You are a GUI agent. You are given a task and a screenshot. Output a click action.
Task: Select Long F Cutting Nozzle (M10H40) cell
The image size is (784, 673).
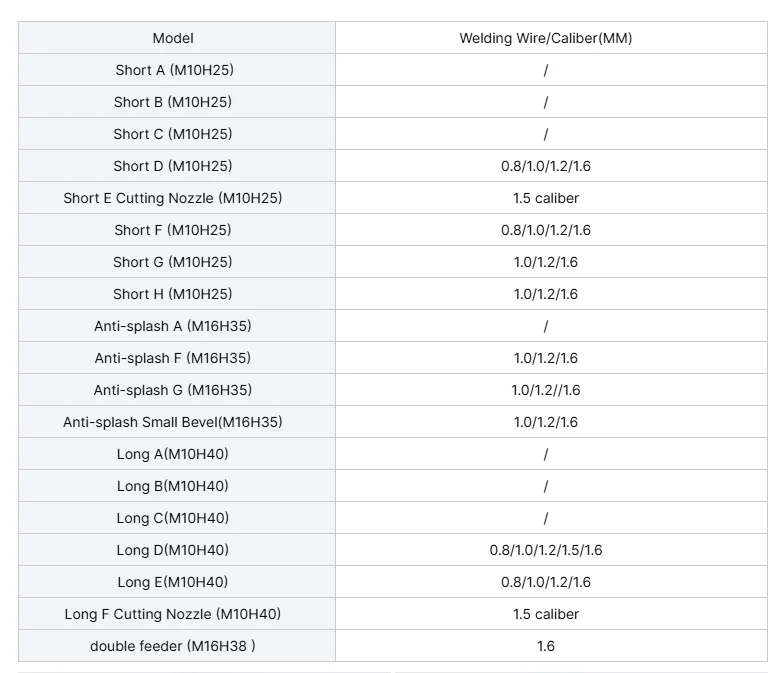coord(177,614)
